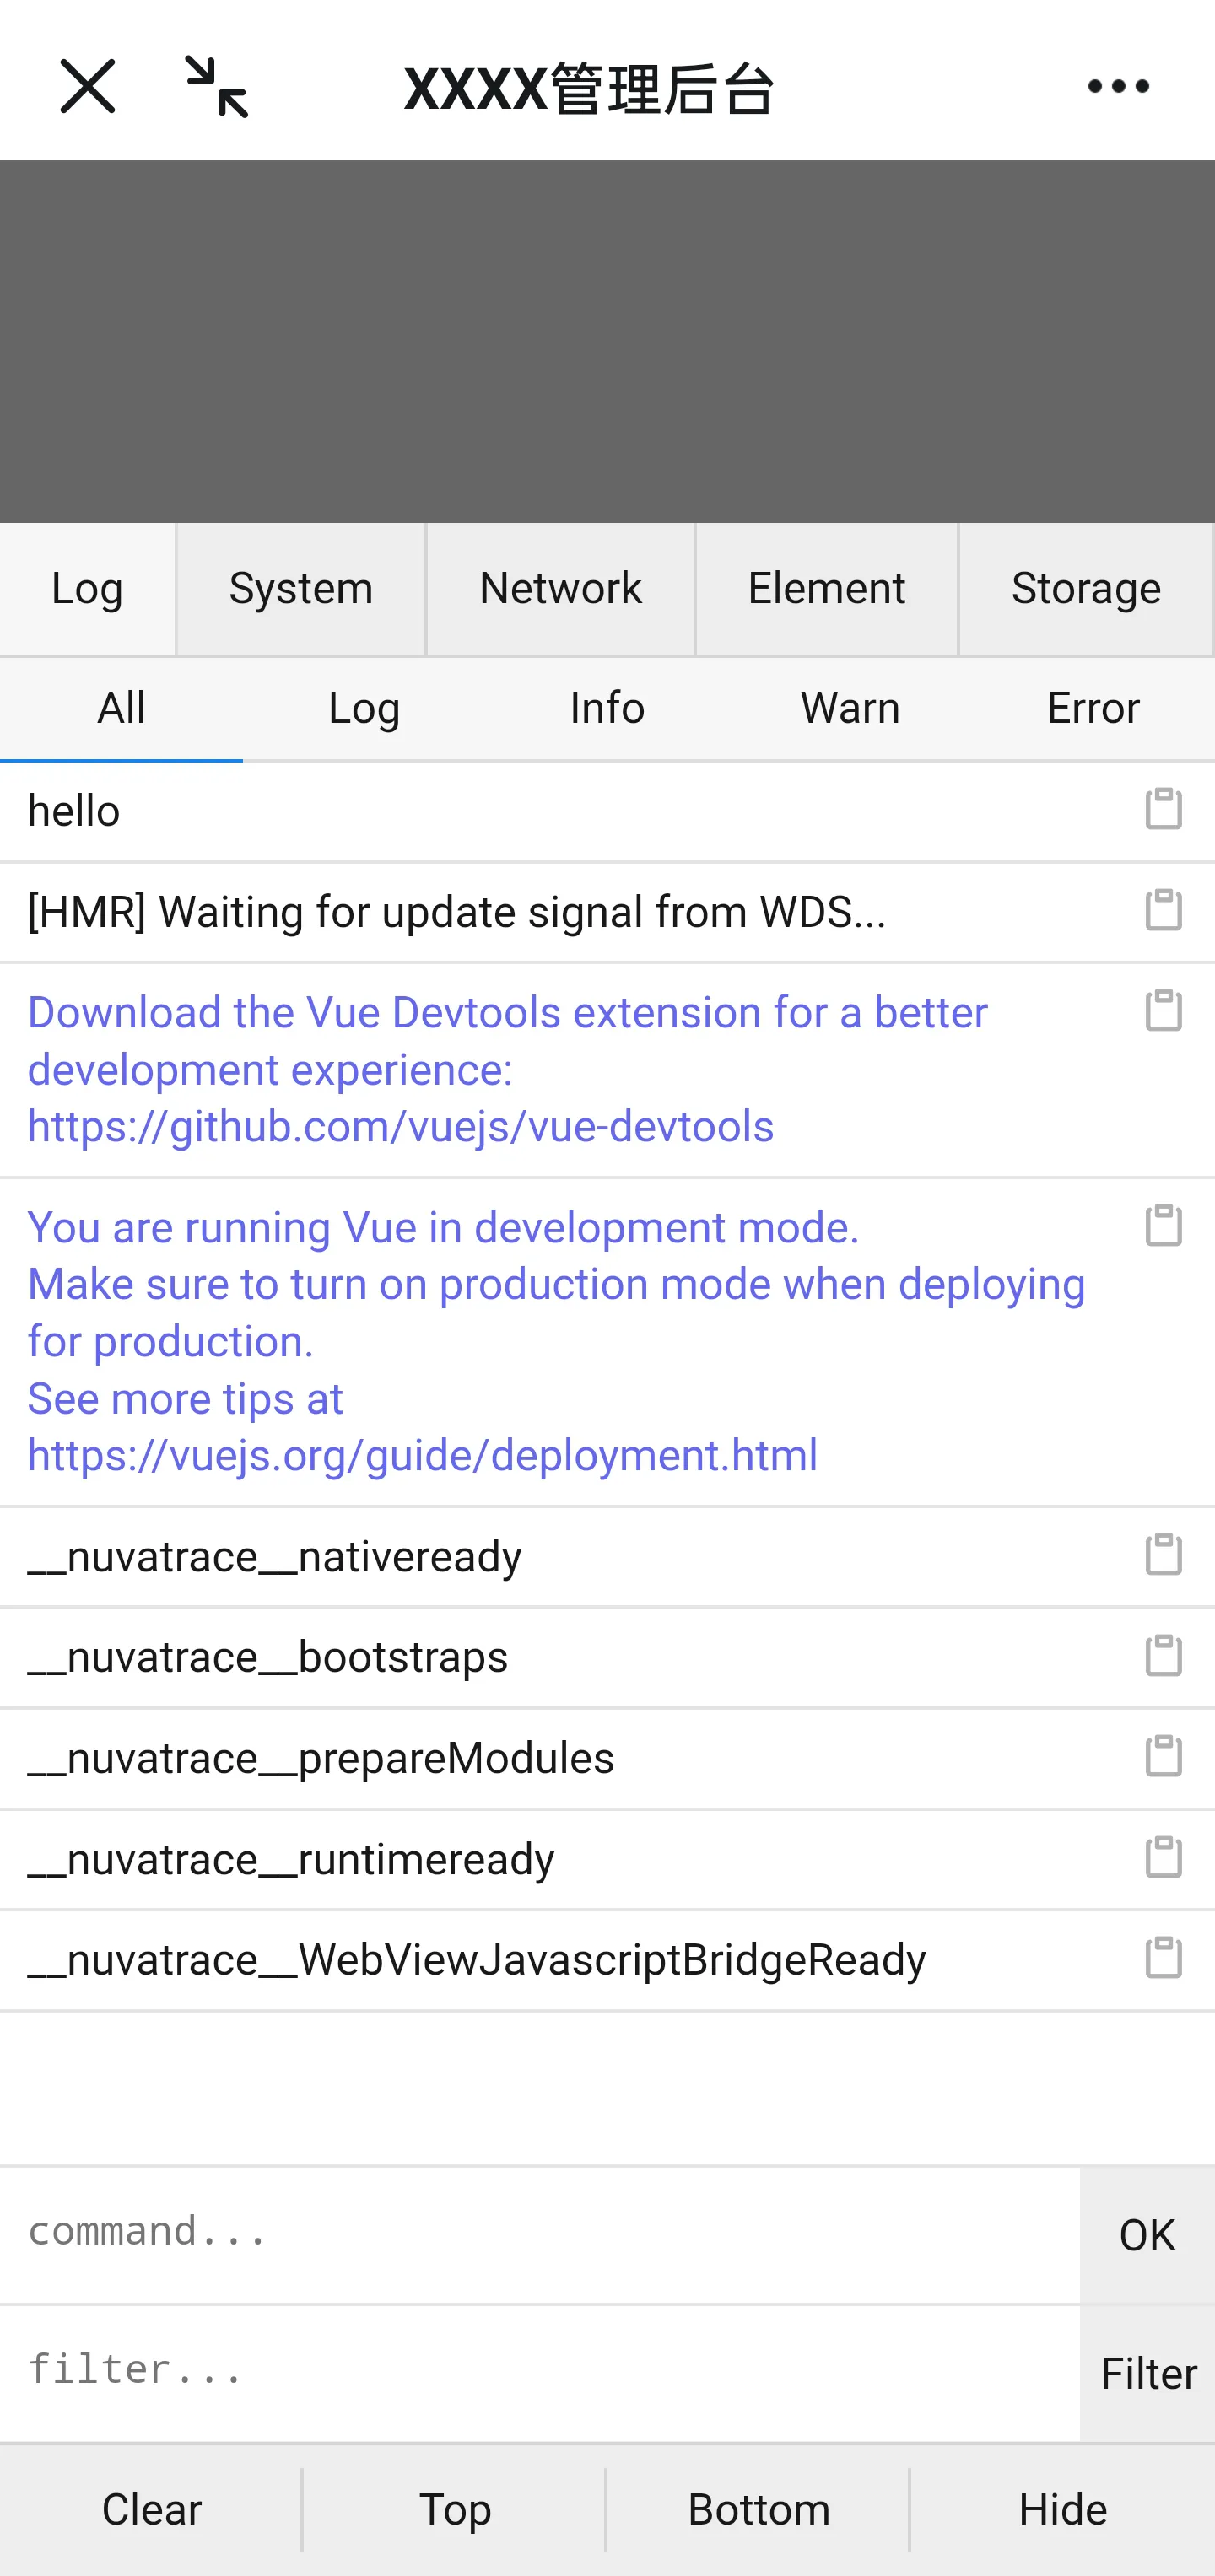Copy the __nuvatrace__bootstraps entry
The width and height of the screenshot is (1215, 2576).
pos(1163,1656)
